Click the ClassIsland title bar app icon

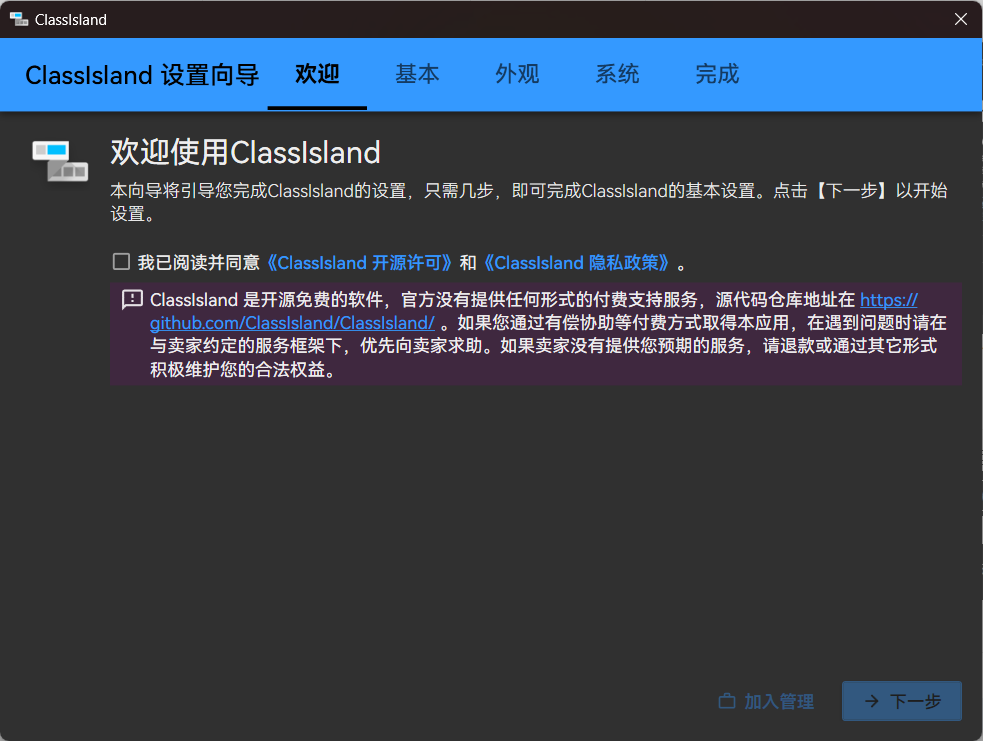click(x=19, y=19)
